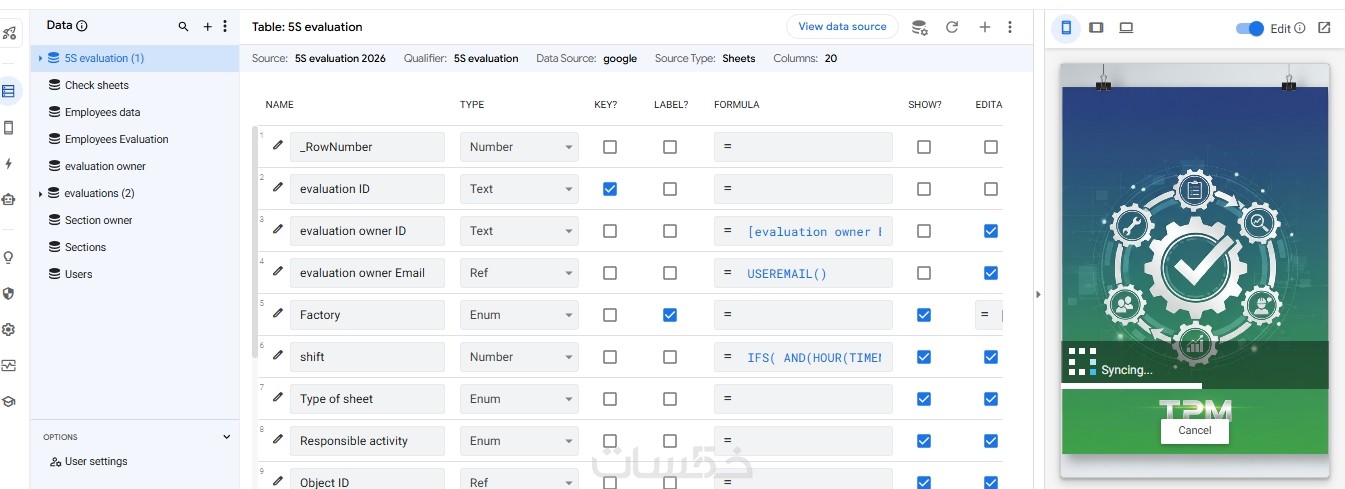Open the type dropdown for shift column
This screenshot has height=489, width=1345.
pos(519,357)
